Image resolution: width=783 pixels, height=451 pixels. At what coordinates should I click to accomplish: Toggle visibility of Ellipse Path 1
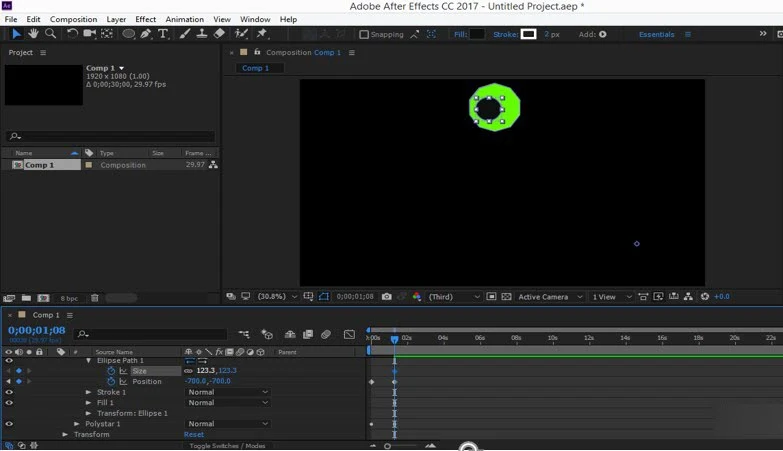point(9,360)
